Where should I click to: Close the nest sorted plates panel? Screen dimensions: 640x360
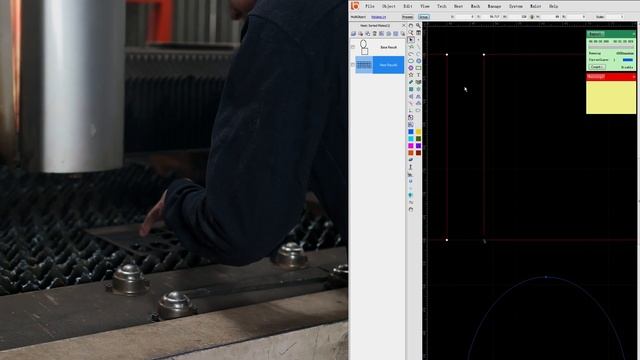pos(404,25)
